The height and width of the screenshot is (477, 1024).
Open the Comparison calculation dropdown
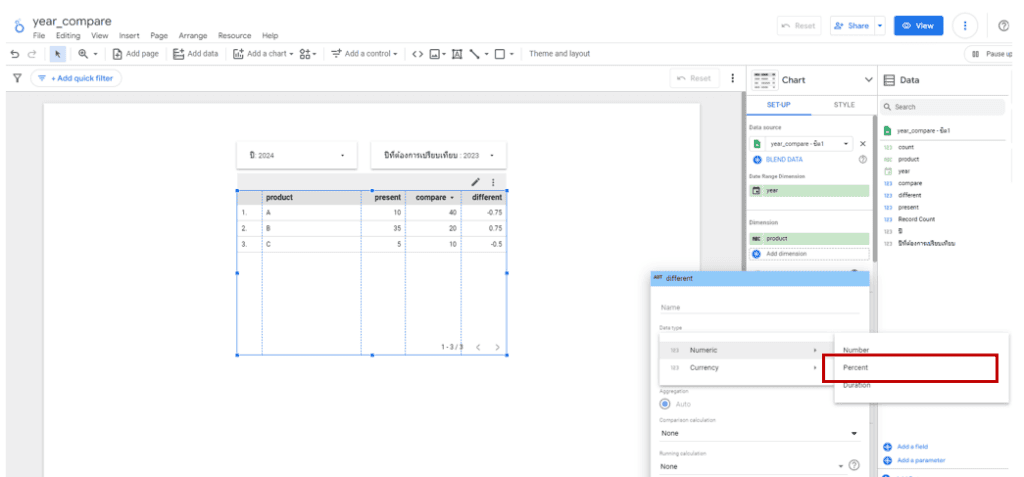coord(759,433)
